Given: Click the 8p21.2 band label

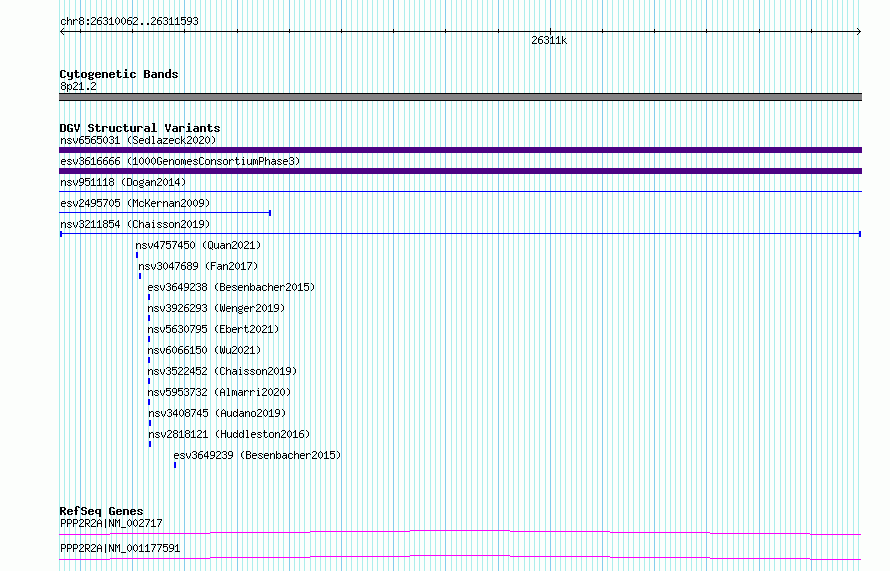Looking at the screenshot, I should click(x=78, y=86).
